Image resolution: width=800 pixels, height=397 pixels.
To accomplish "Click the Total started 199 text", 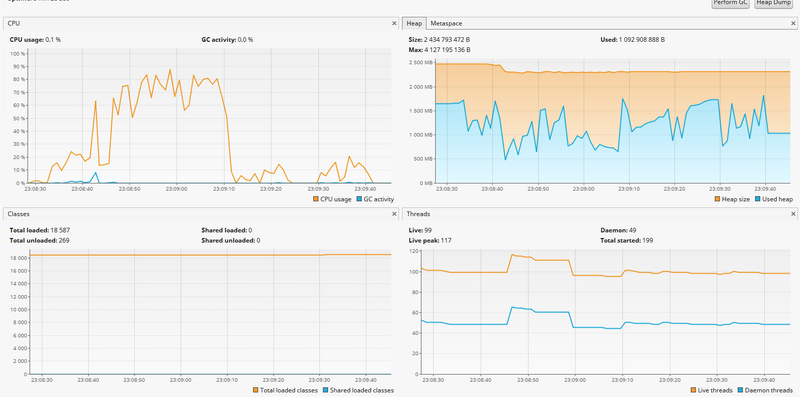I will tap(627, 240).
